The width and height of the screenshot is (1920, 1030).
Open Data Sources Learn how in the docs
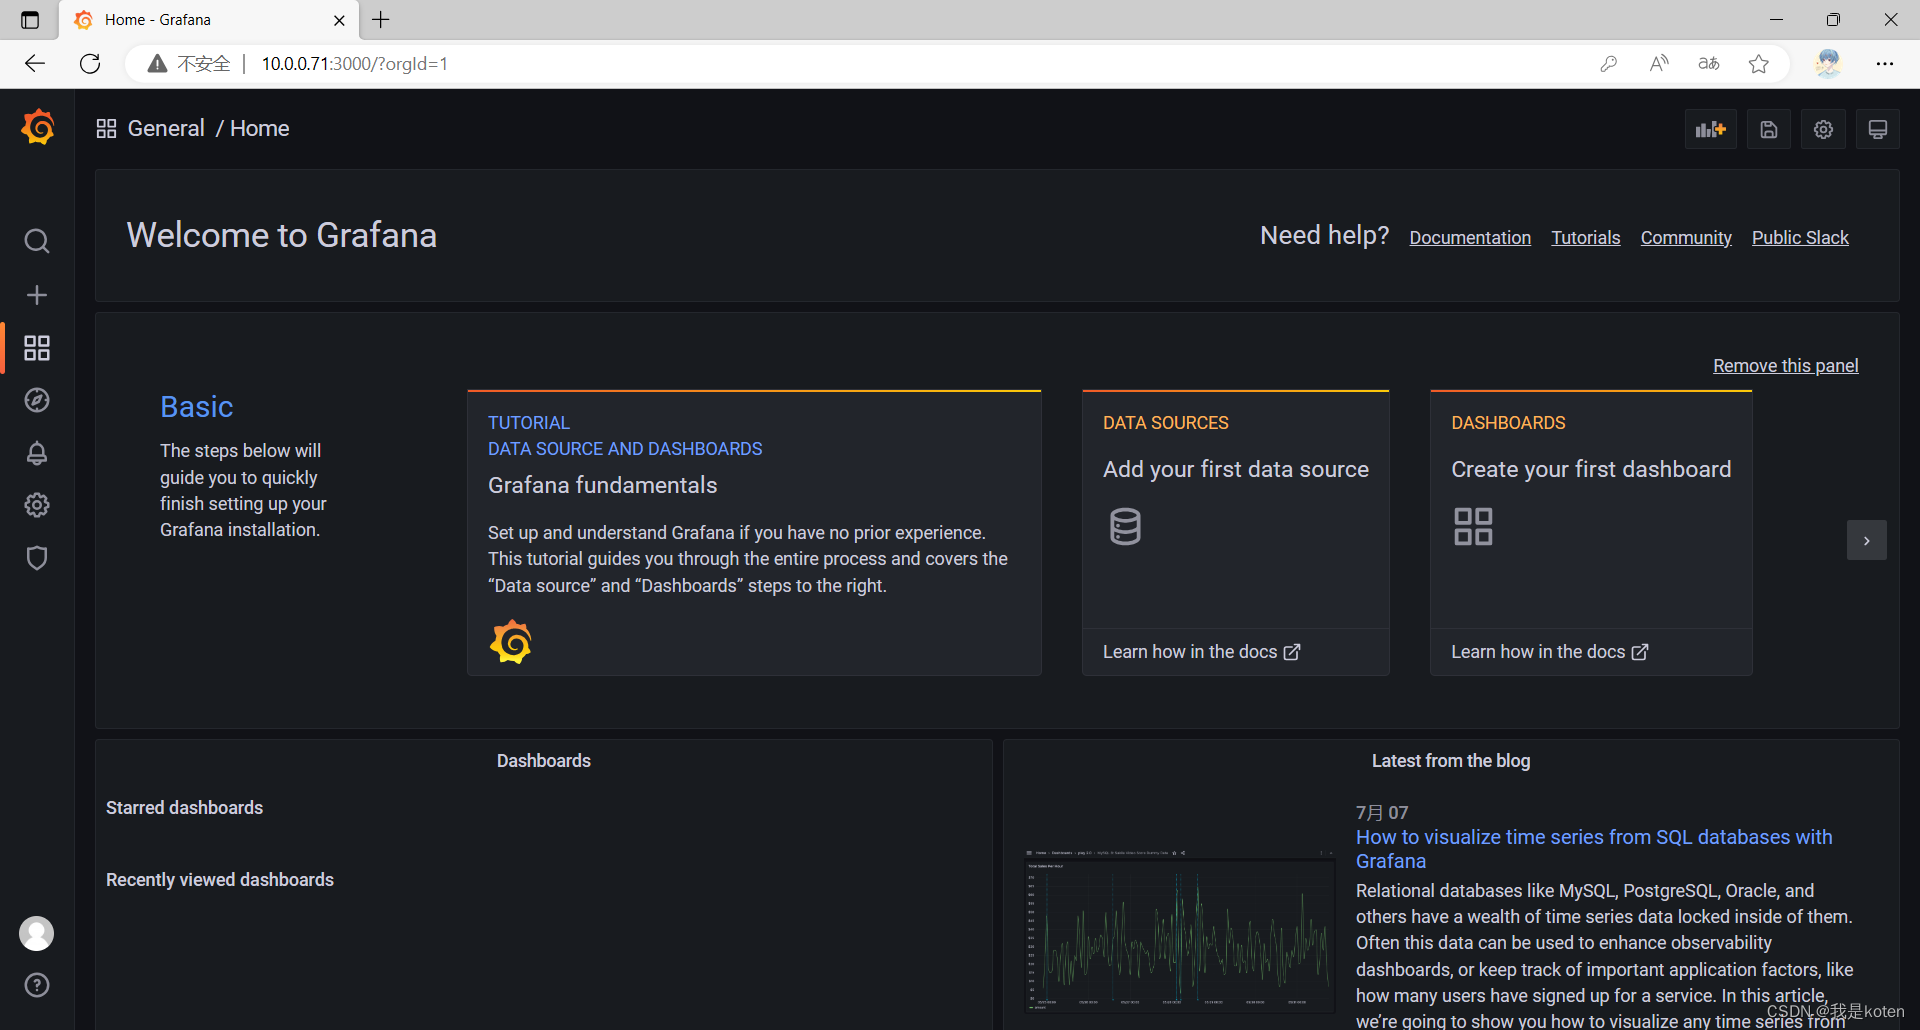1201,652
